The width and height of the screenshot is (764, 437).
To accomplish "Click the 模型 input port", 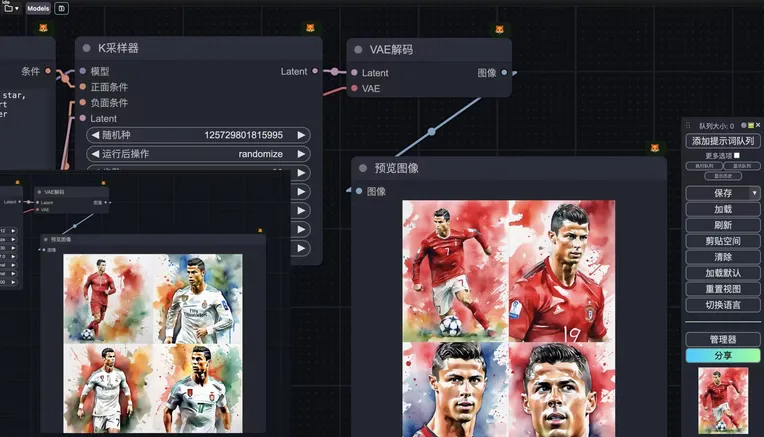I will tap(83, 71).
